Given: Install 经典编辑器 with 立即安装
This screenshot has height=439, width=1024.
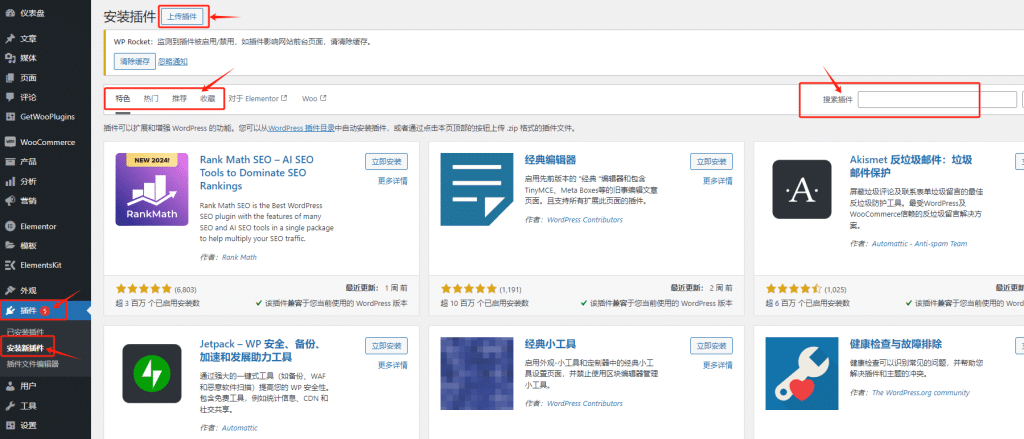Looking at the screenshot, I should coord(711,161).
